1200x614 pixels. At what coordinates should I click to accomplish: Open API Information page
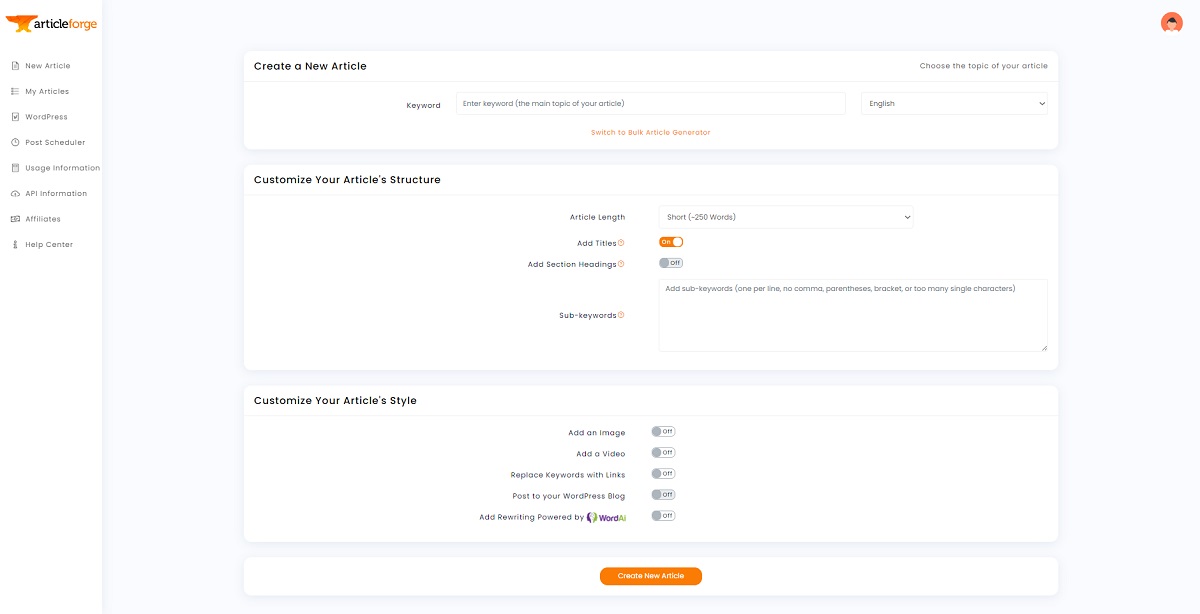56,193
